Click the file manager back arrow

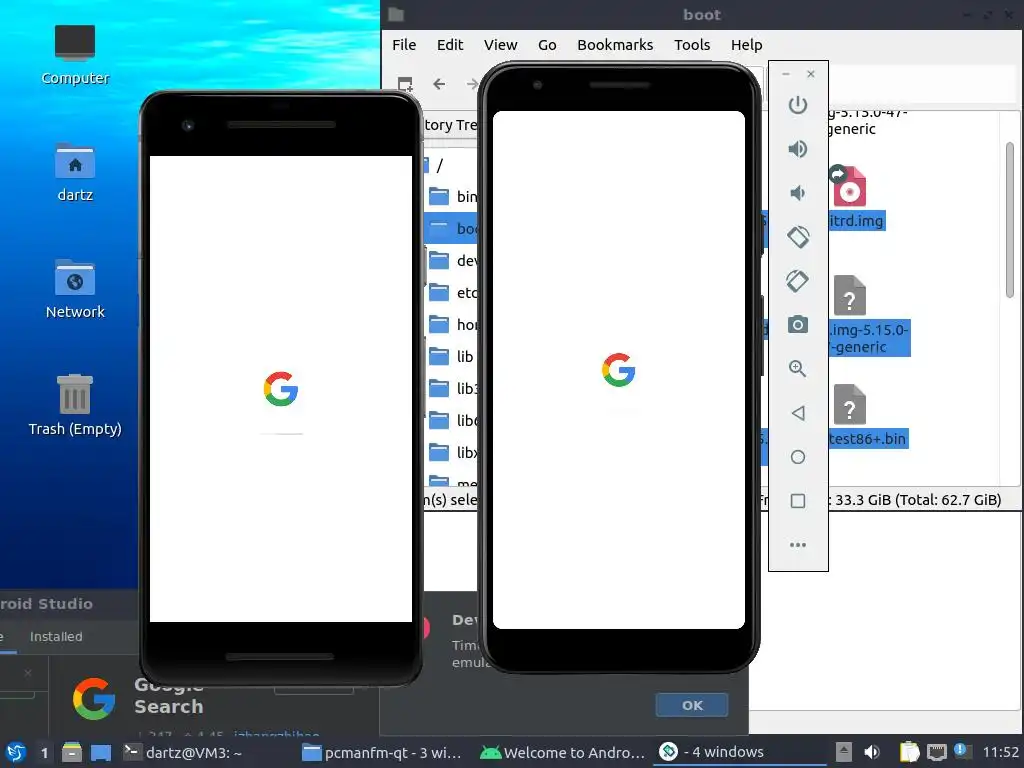click(x=439, y=84)
